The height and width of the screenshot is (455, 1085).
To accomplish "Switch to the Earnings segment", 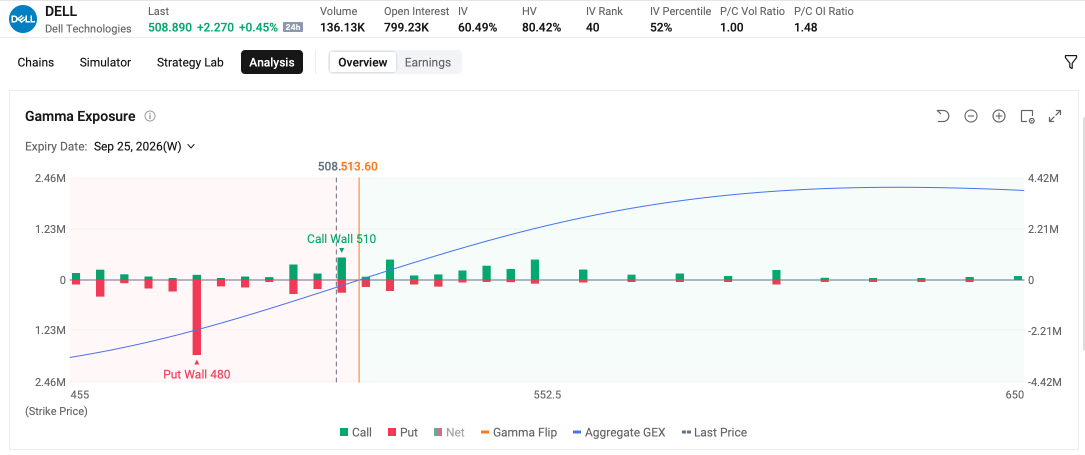I will [428, 62].
